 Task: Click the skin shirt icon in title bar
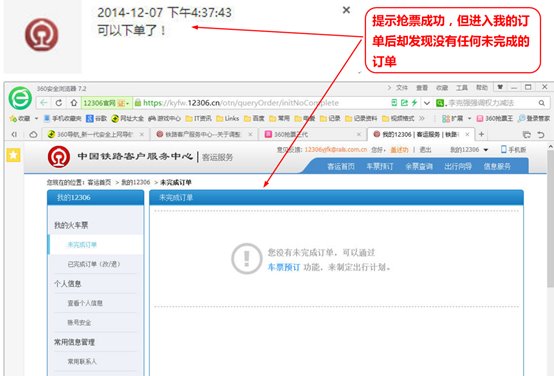[x=500, y=87]
